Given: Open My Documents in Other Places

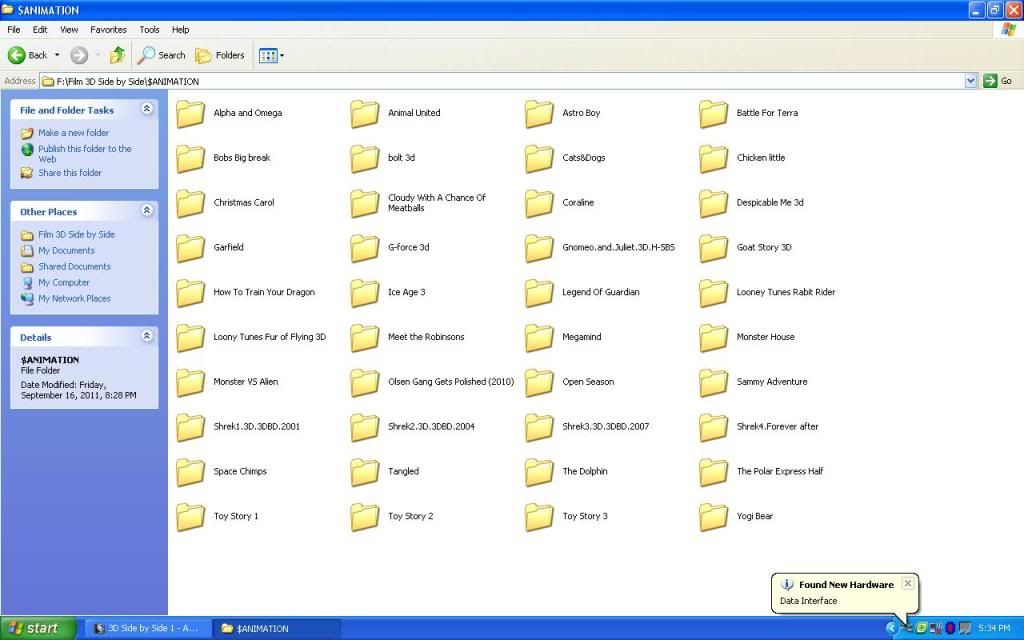Looking at the screenshot, I should (x=66, y=251).
